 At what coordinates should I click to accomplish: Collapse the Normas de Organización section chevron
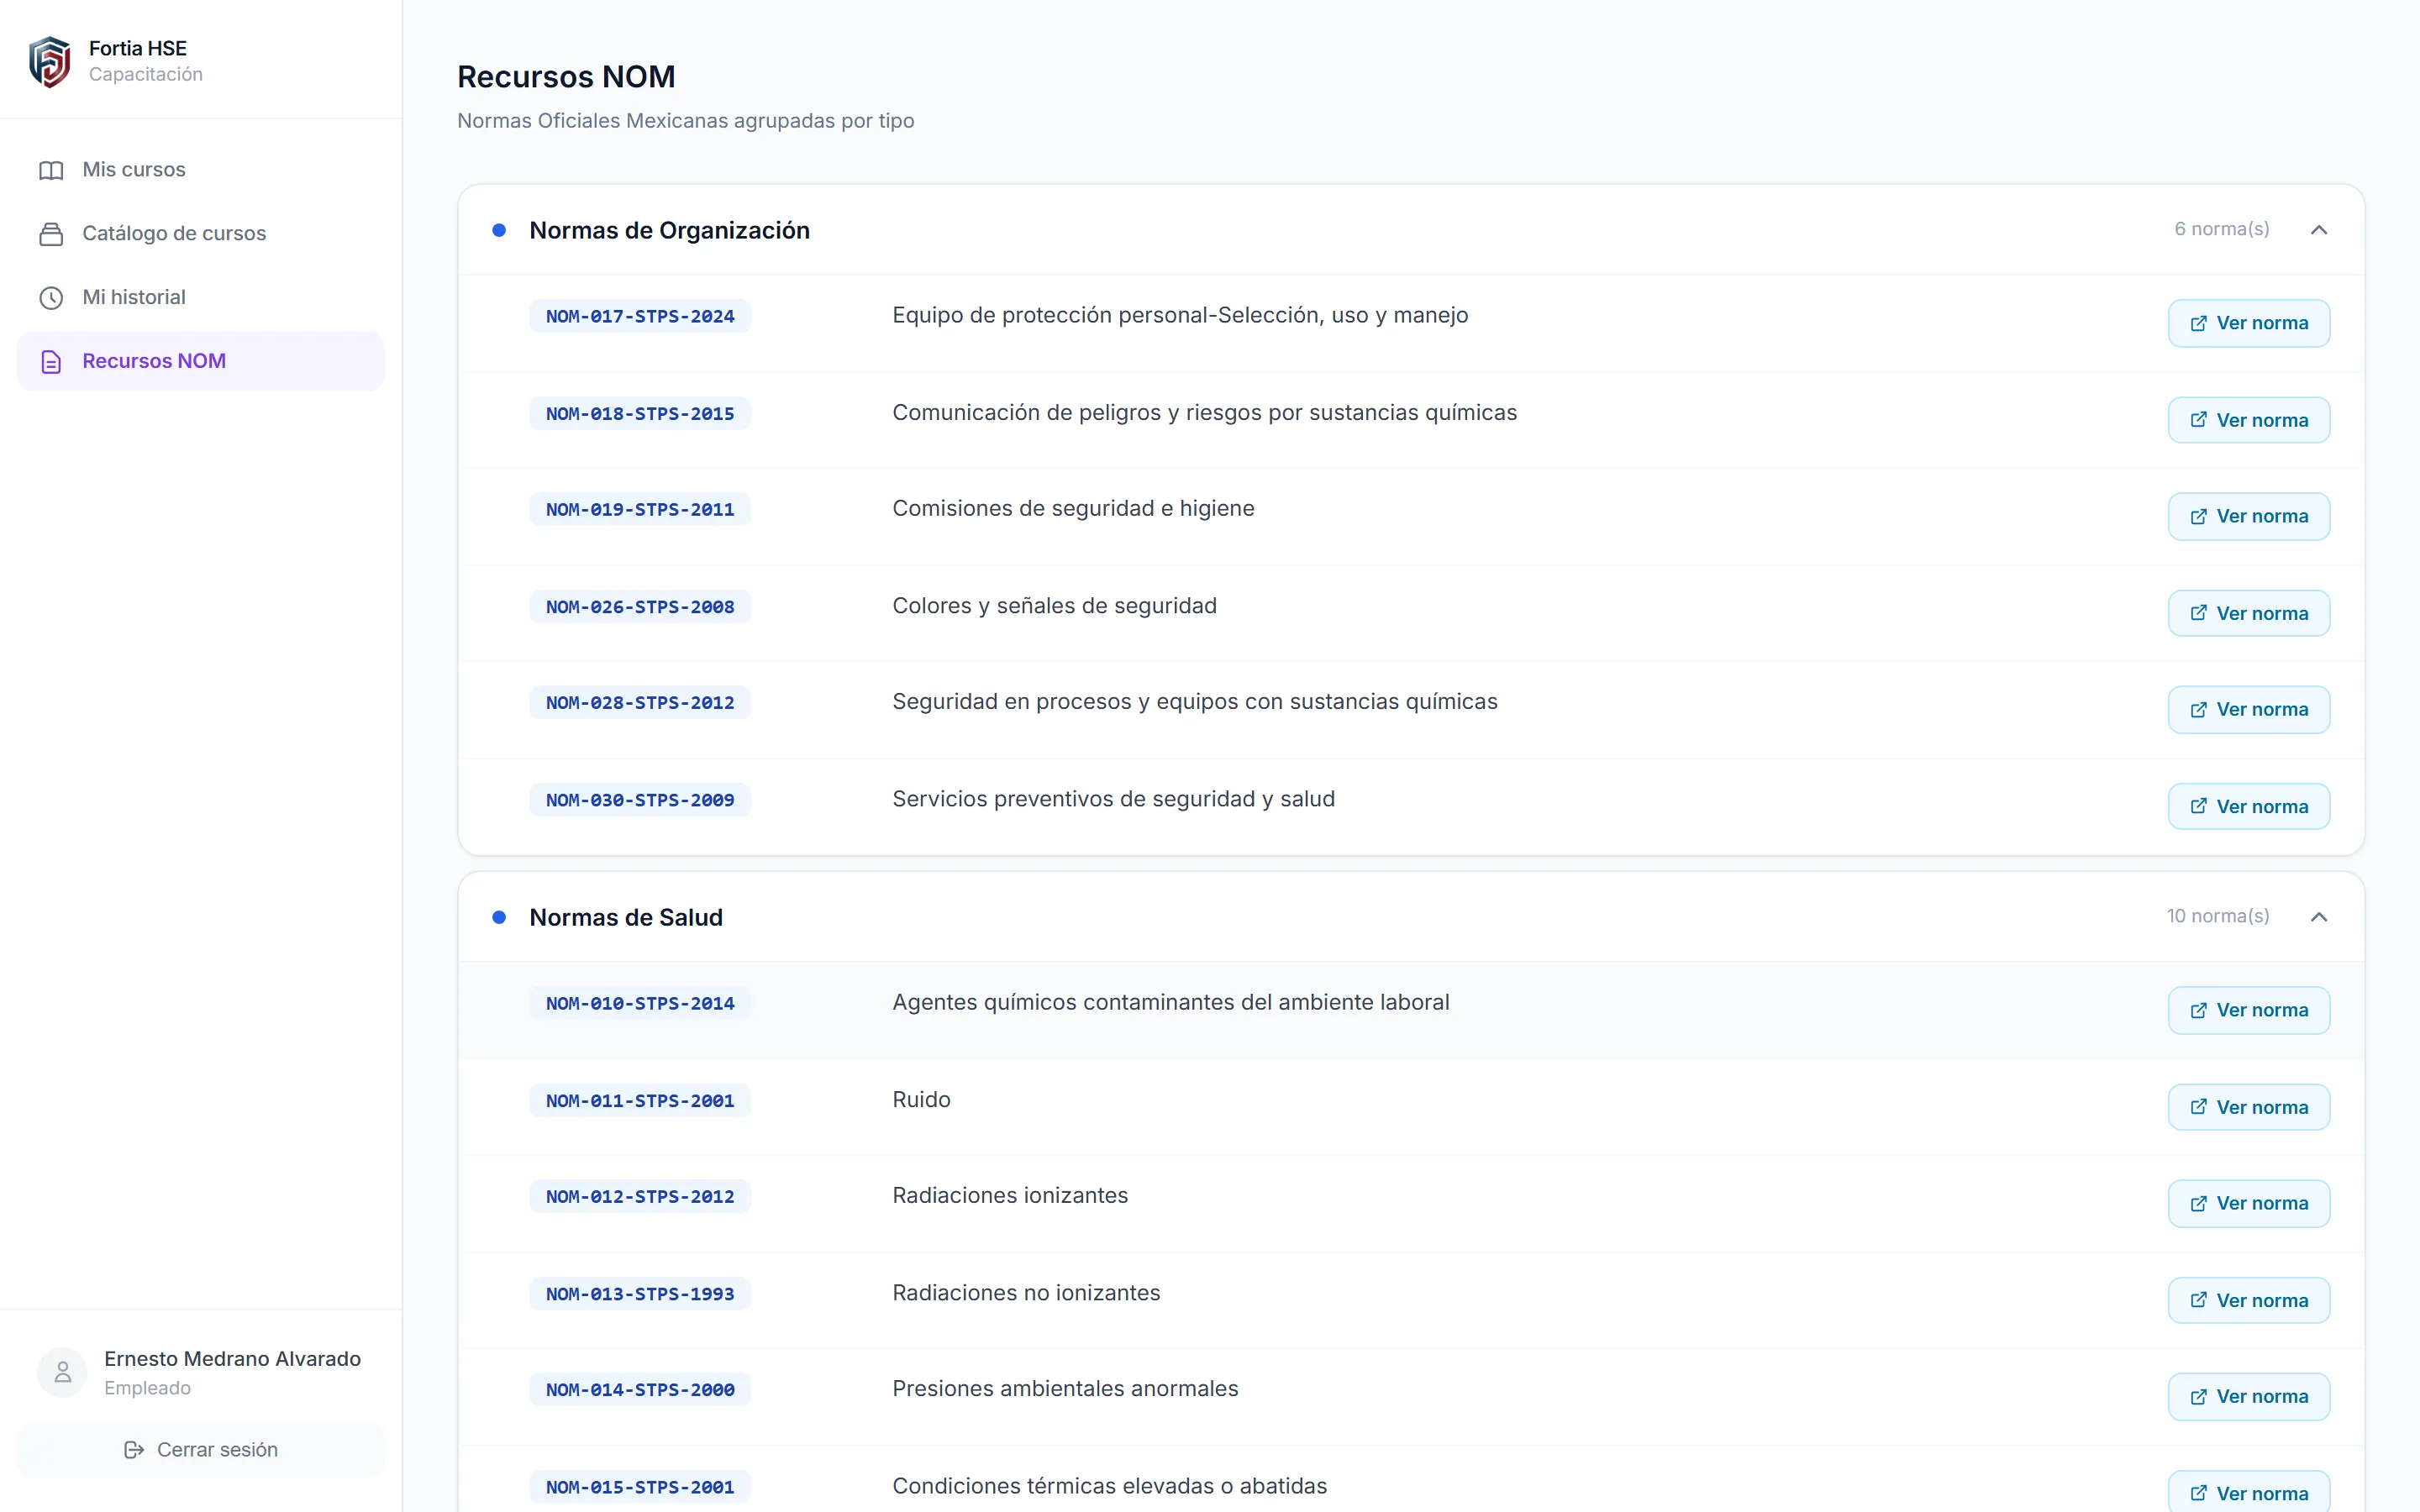(2319, 230)
